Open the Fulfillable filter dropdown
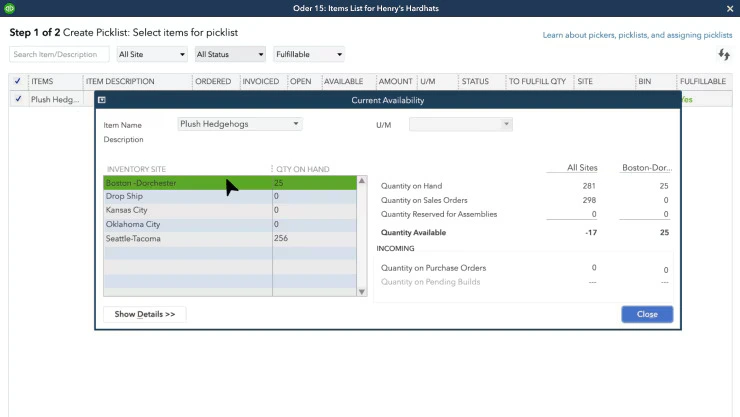Viewport: 740px width, 417px height. pyautogui.click(x=309, y=54)
